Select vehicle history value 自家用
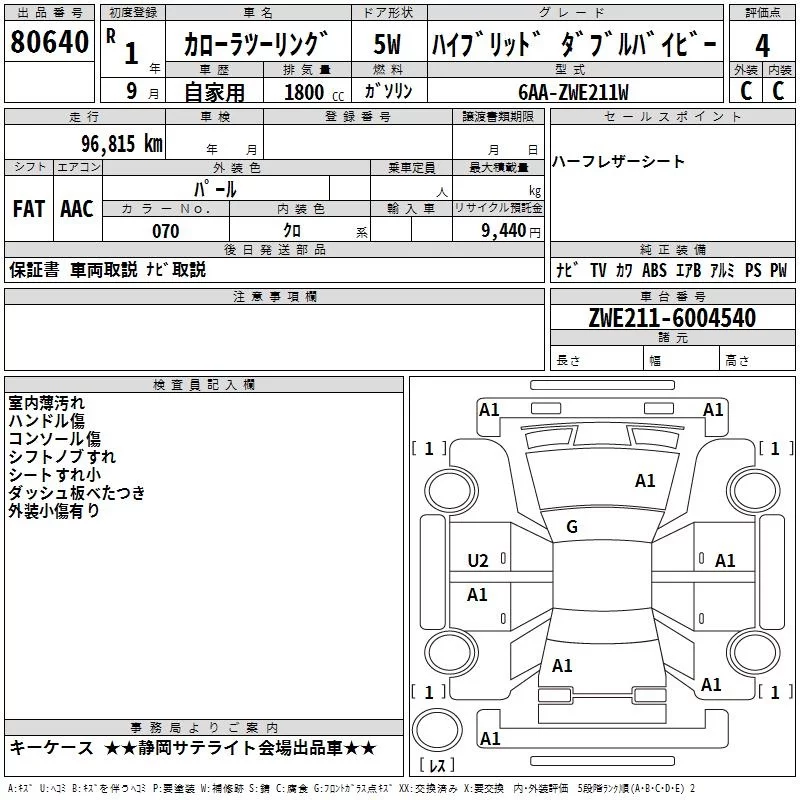800x800 pixels. click(215, 92)
